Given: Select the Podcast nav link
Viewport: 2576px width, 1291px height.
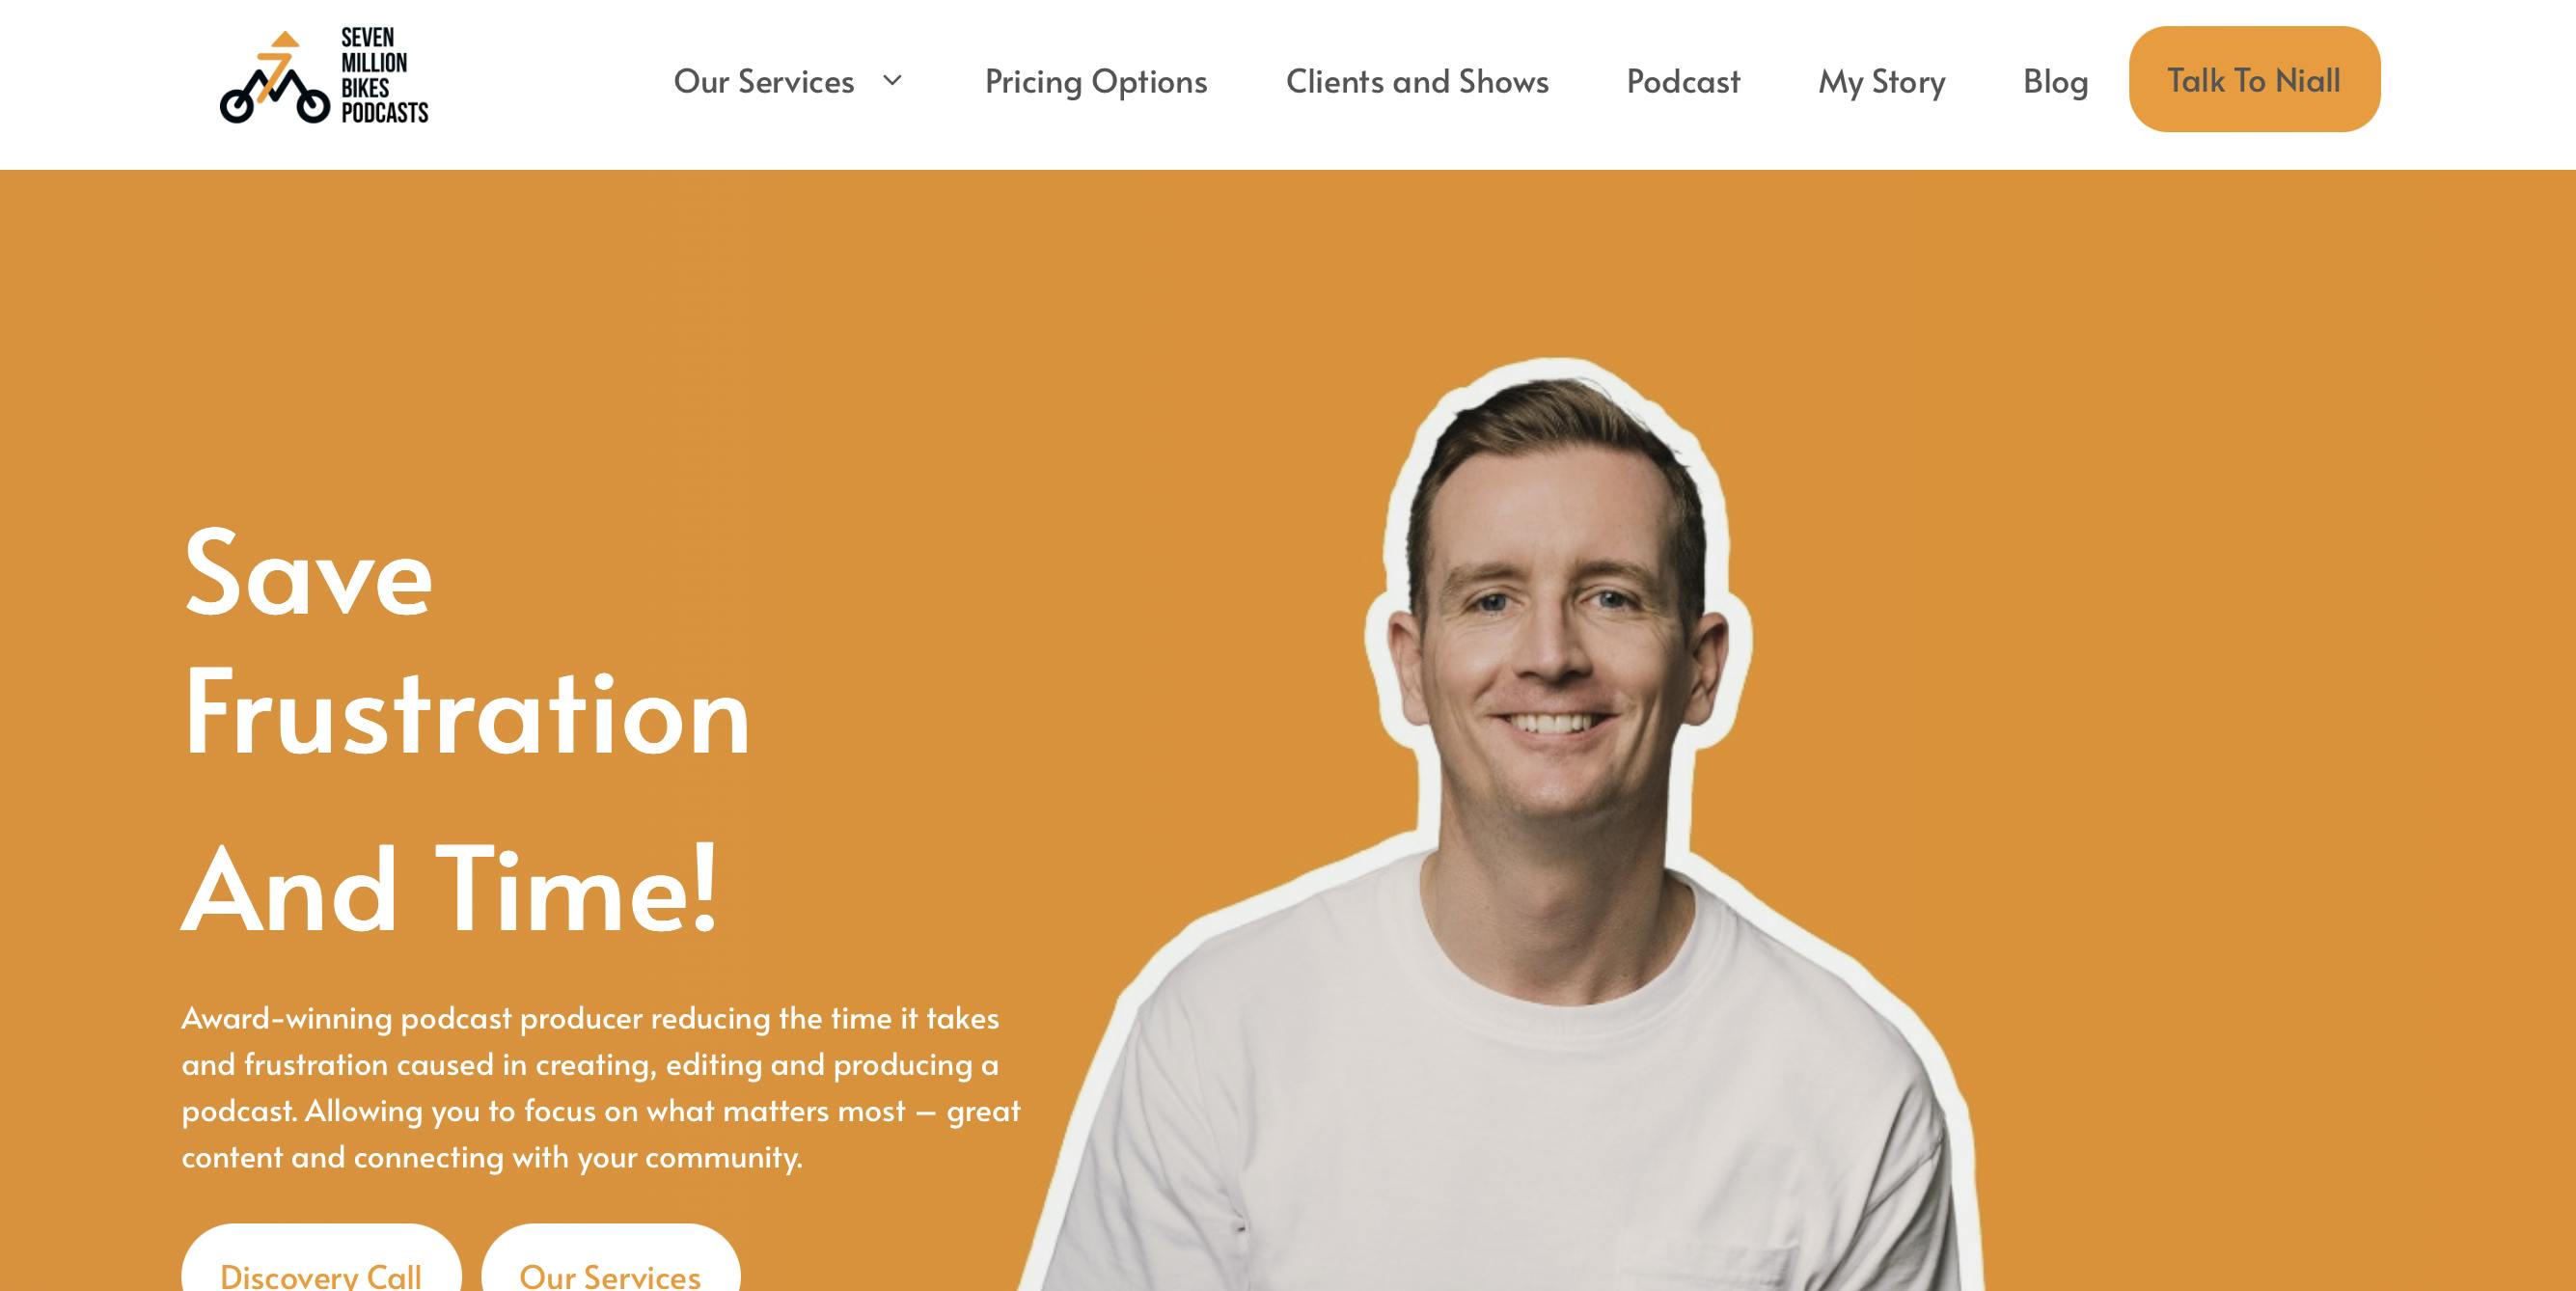Looking at the screenshot, I should point(1683,81).
